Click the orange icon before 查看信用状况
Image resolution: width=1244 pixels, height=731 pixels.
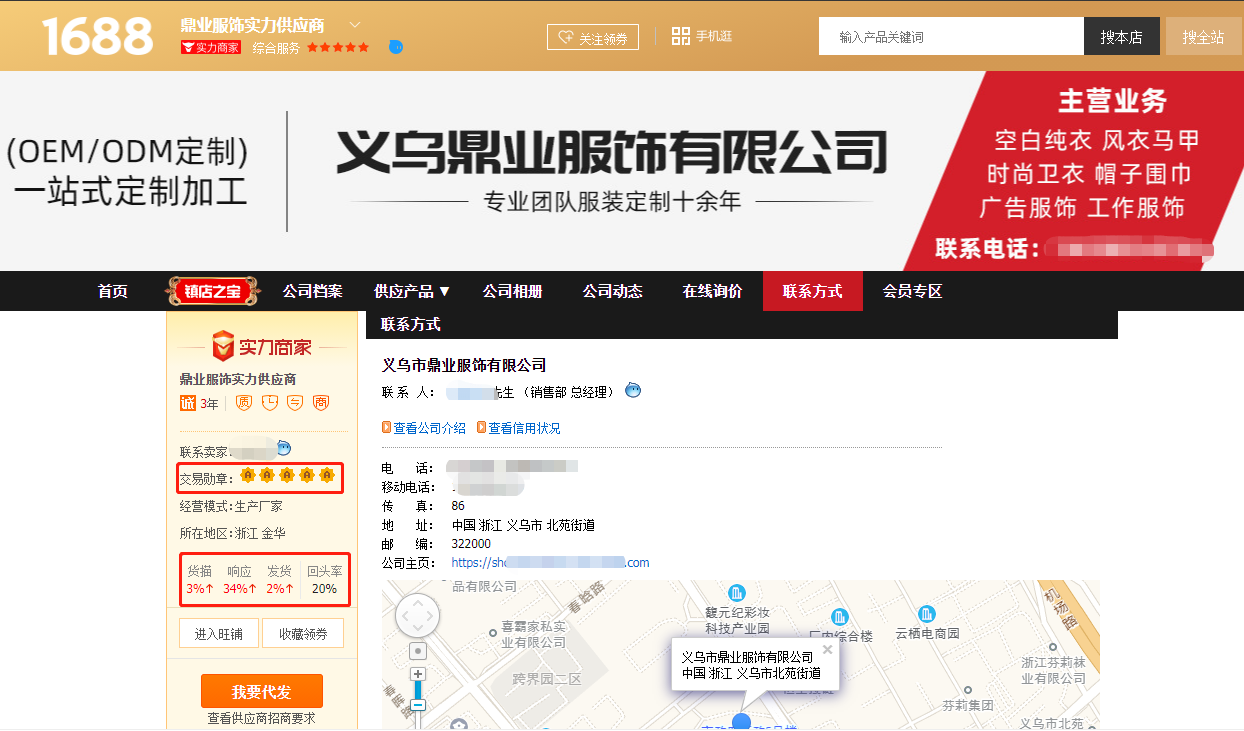[x=481, y=427]
